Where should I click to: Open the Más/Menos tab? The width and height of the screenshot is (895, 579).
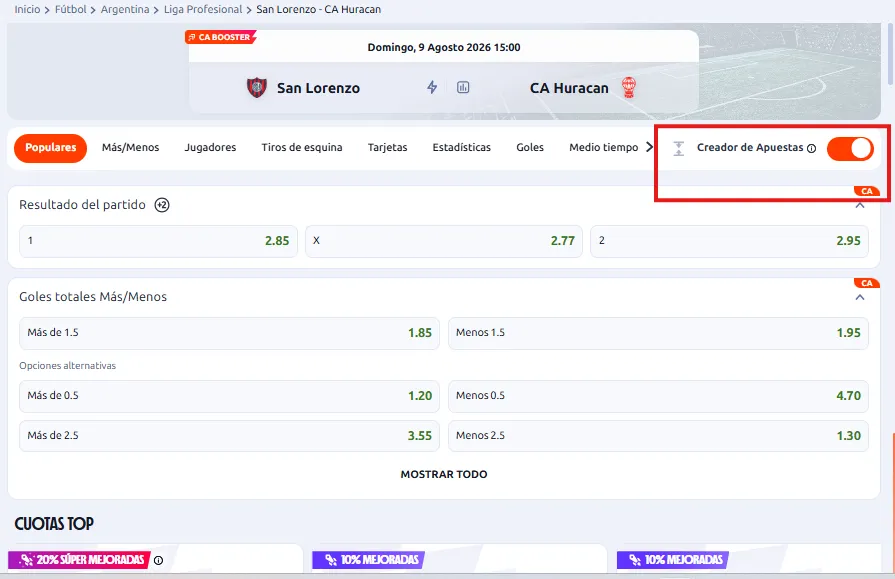(x=131, y=147)
